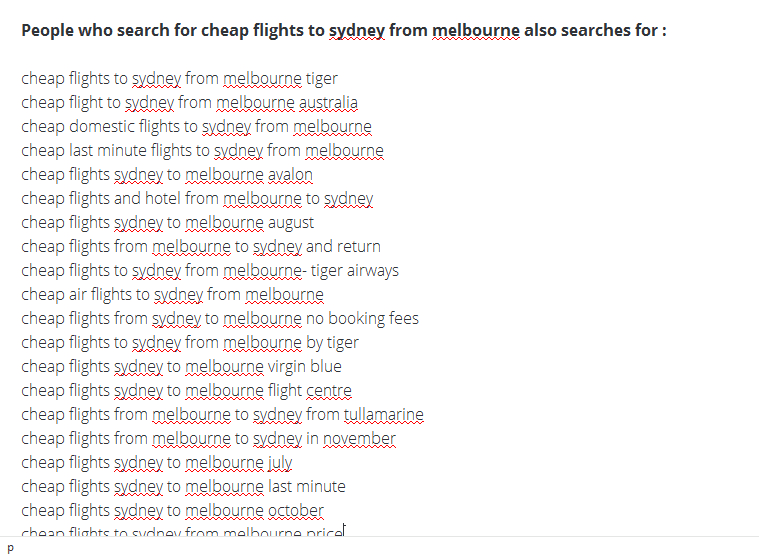Click the 'cheap last minute flights' line
This screenshot has width=759, height=556.
pos(202,150)
